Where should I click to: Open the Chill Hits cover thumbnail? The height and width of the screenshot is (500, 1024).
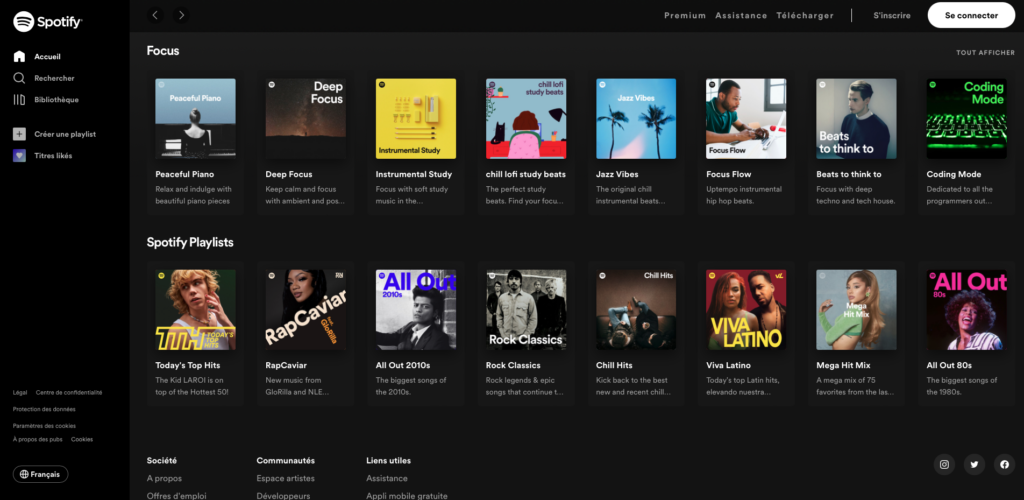click(x=636, y=310)
